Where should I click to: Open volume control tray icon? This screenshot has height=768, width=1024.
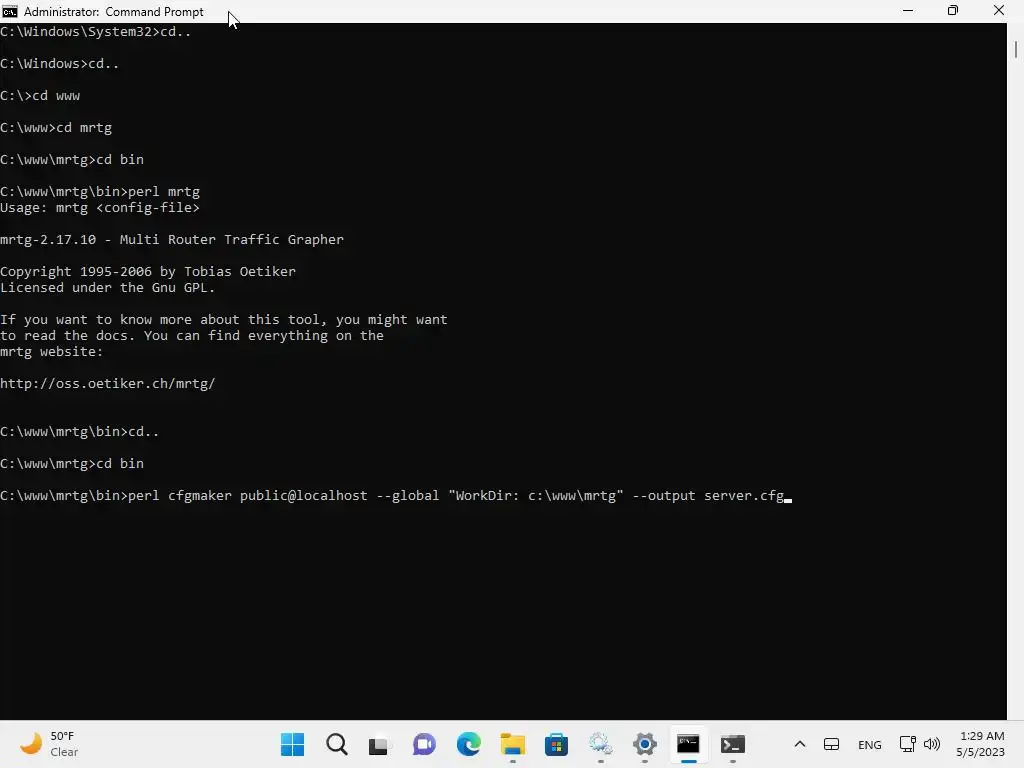[932, 744]
